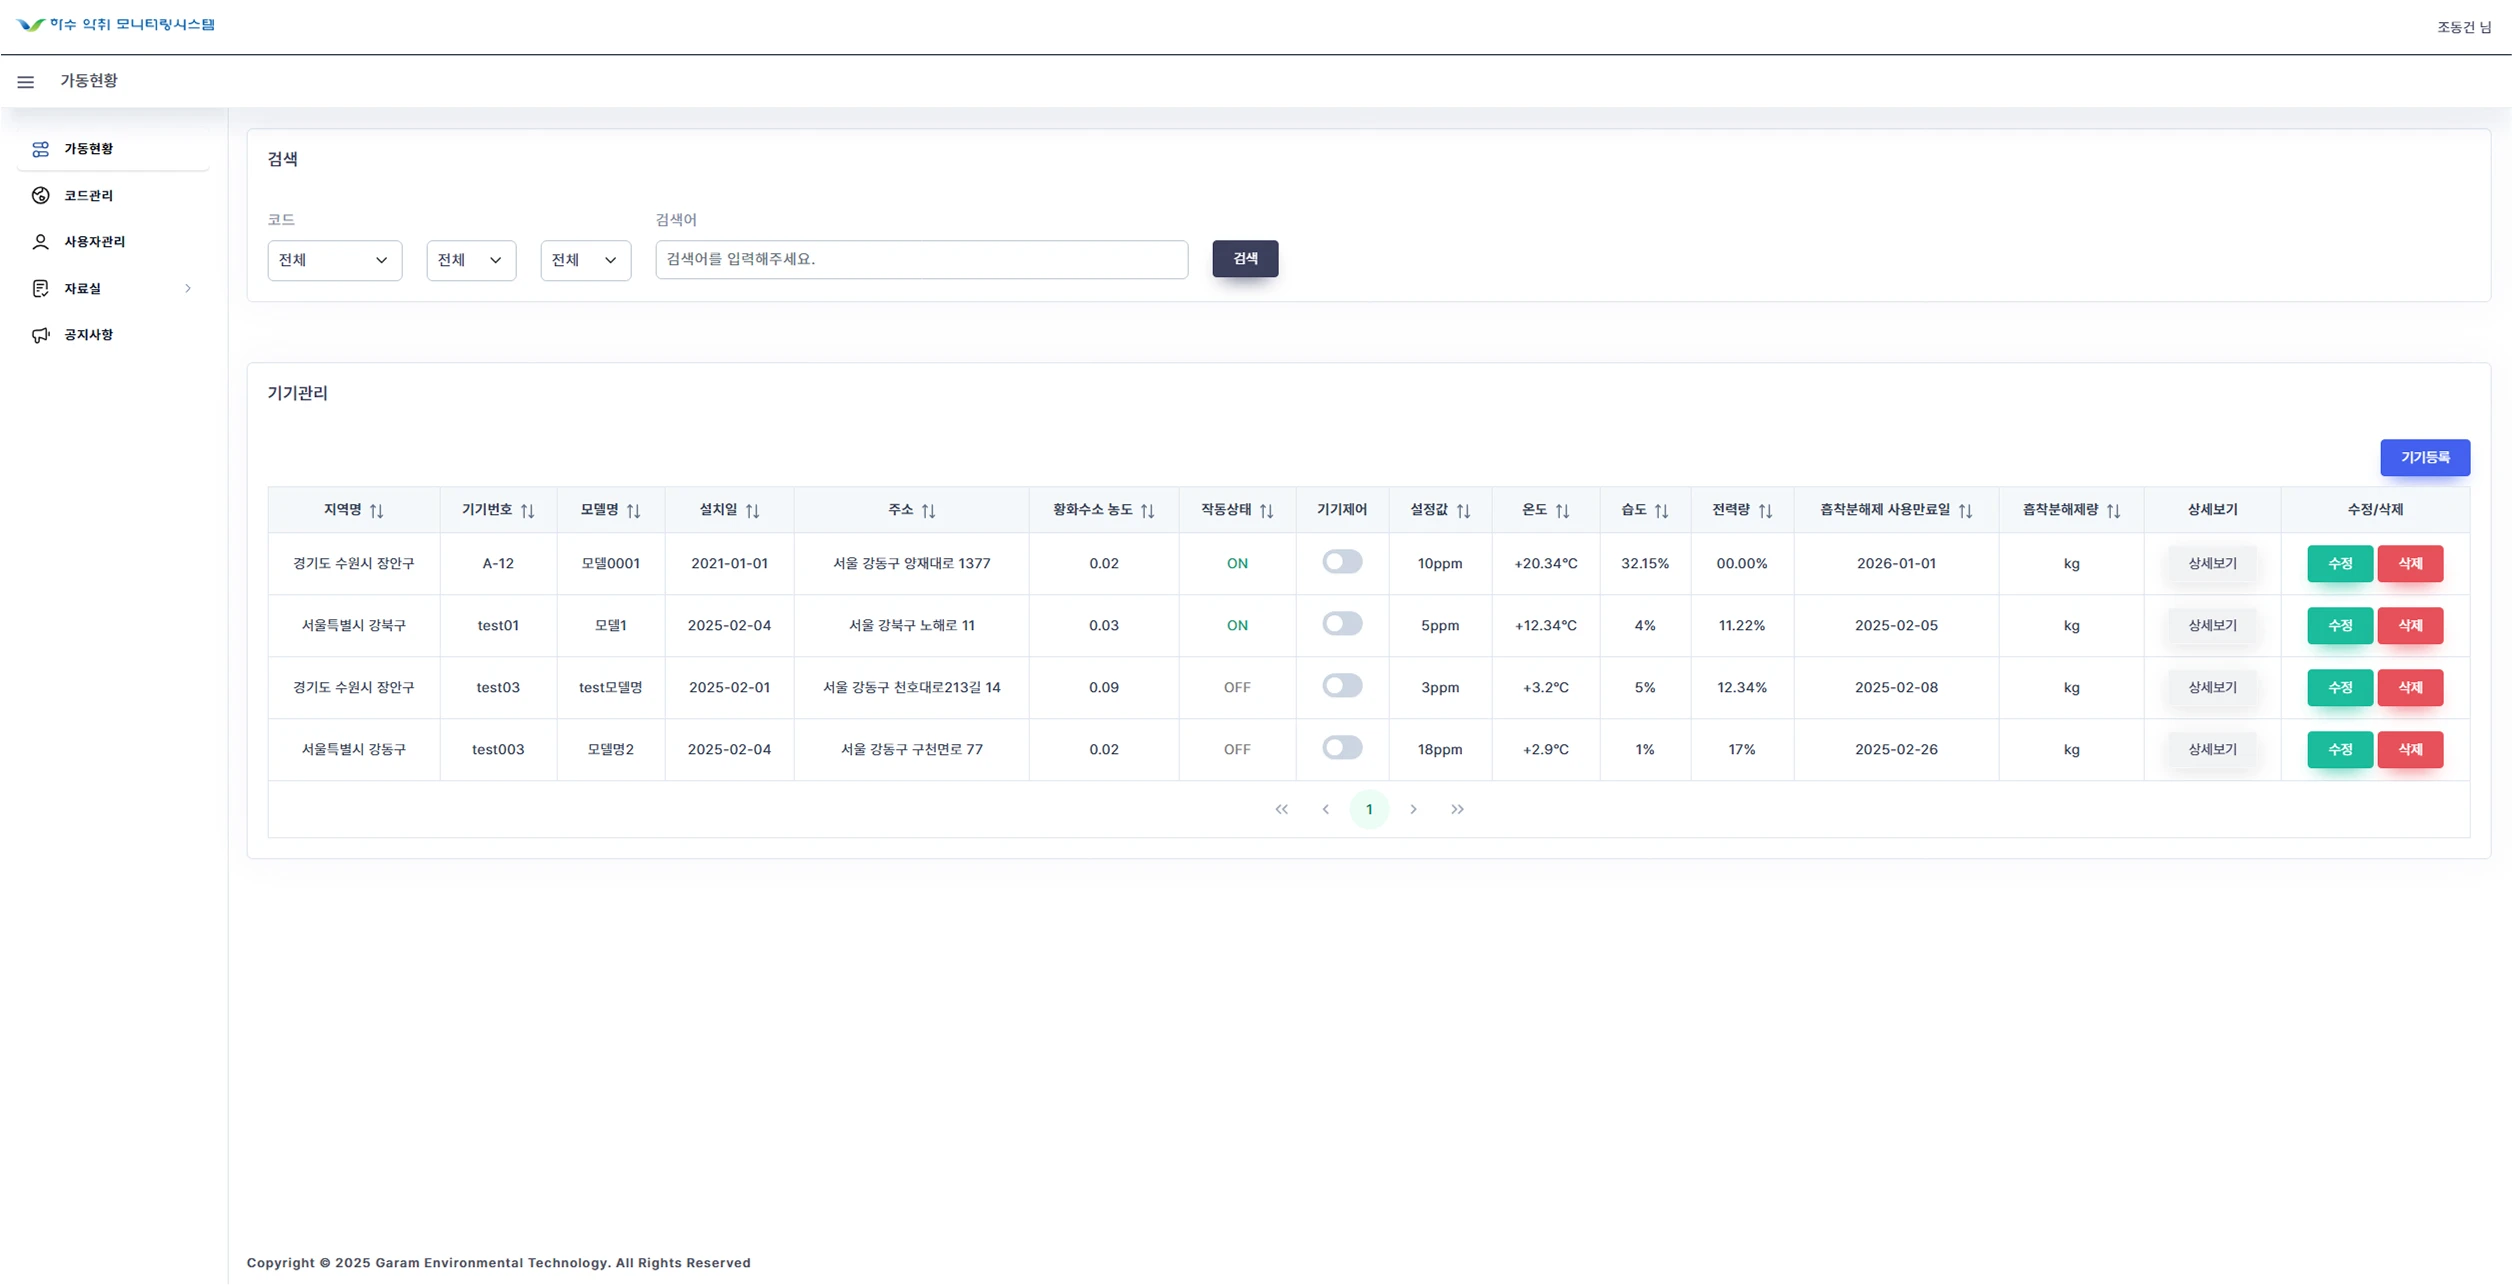Go to first page double arrow
The height and width of the screenshot is (1286, 2512).
(x=1281, y=809)
